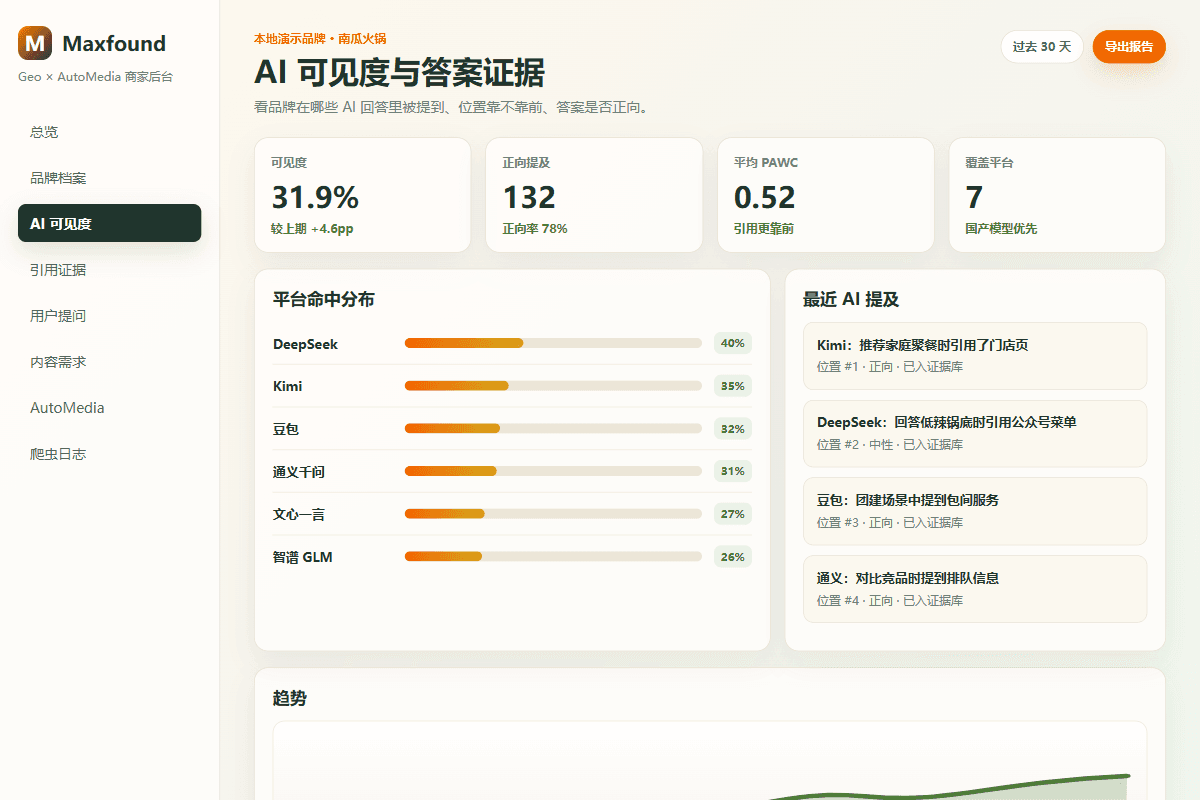
Task: Click the Maxfound M logo icon
Action: pos(36,43)
